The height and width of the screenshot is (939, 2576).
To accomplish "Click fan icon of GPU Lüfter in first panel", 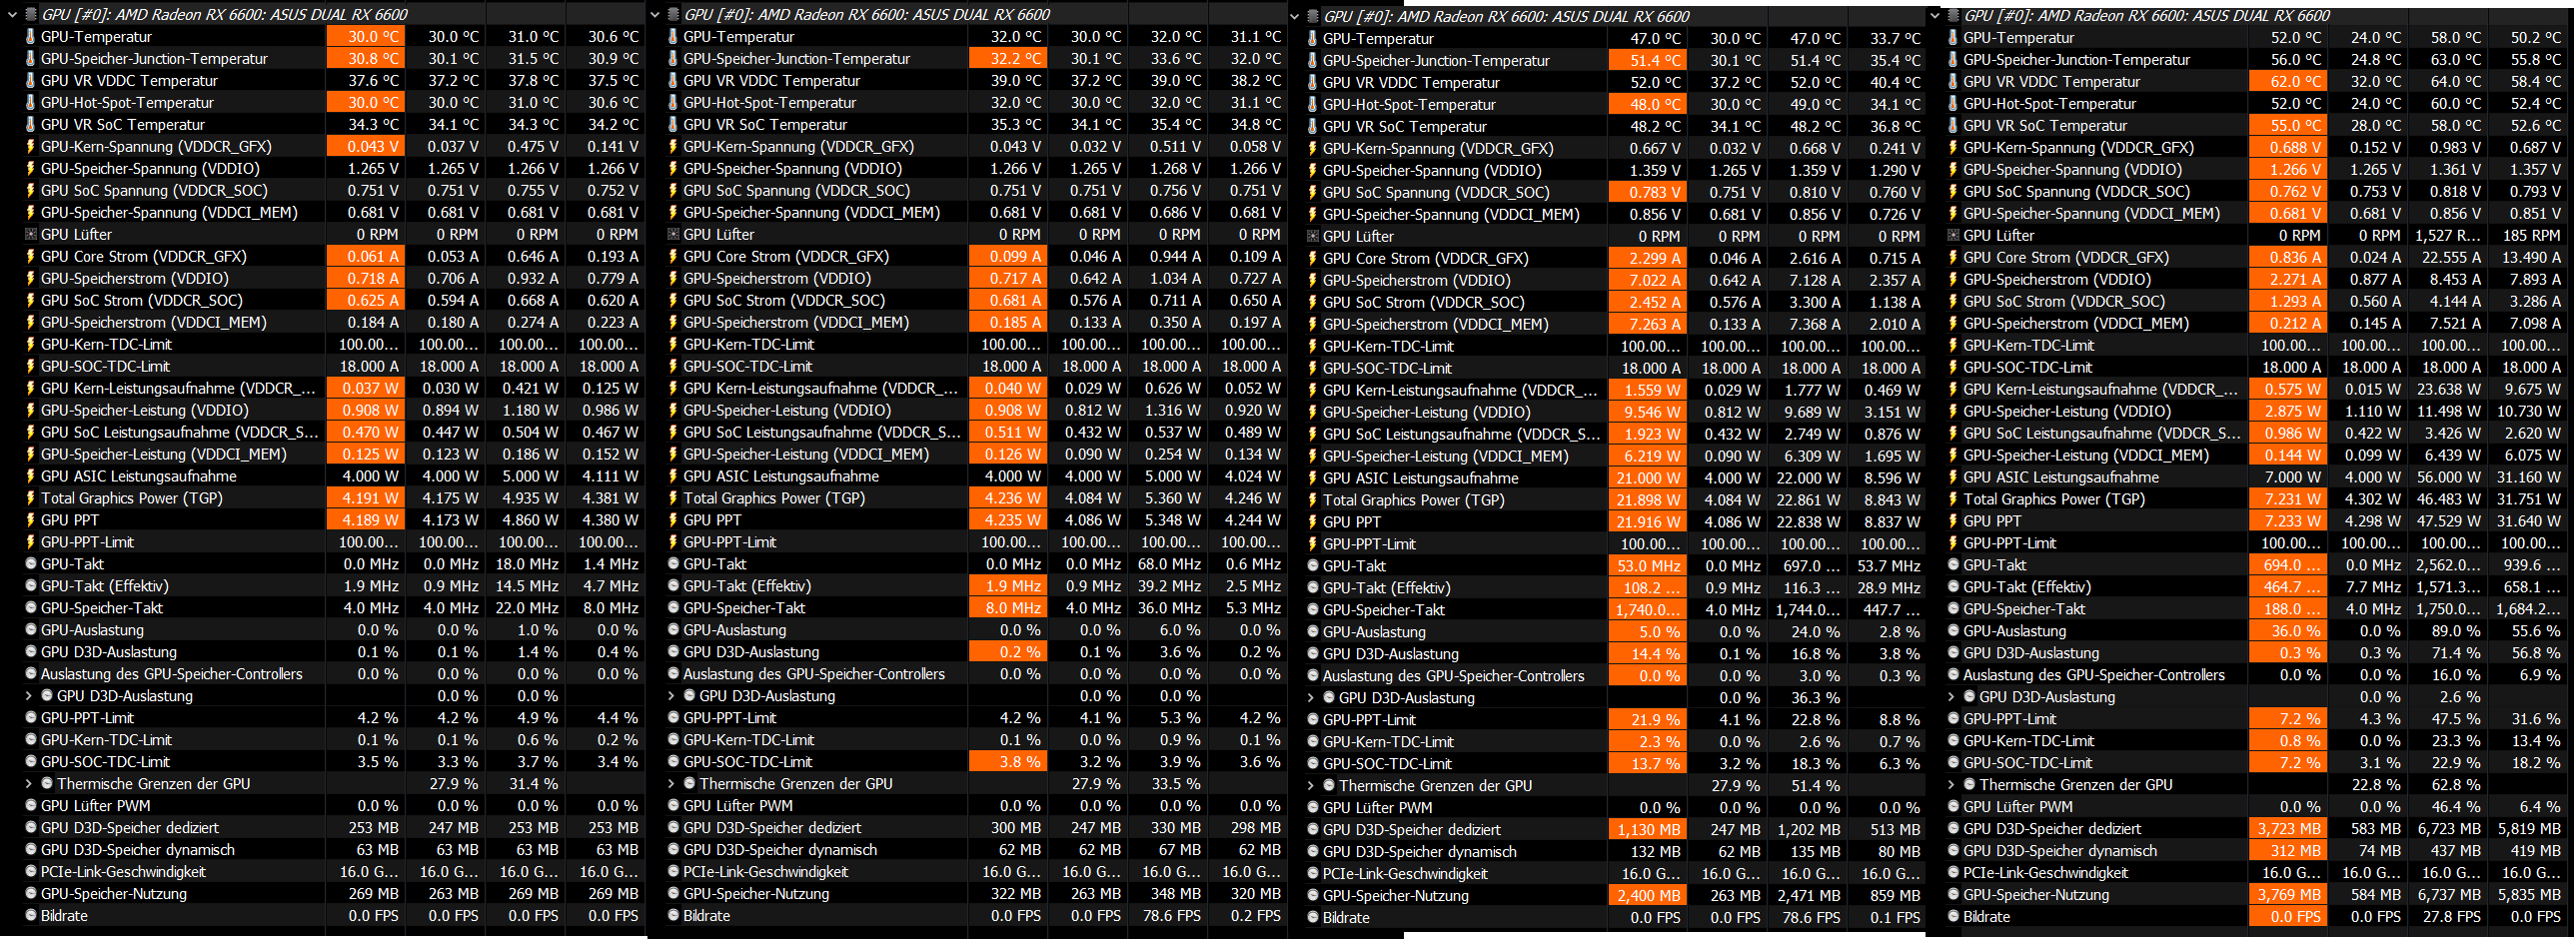I will click(x=31, y=235).
